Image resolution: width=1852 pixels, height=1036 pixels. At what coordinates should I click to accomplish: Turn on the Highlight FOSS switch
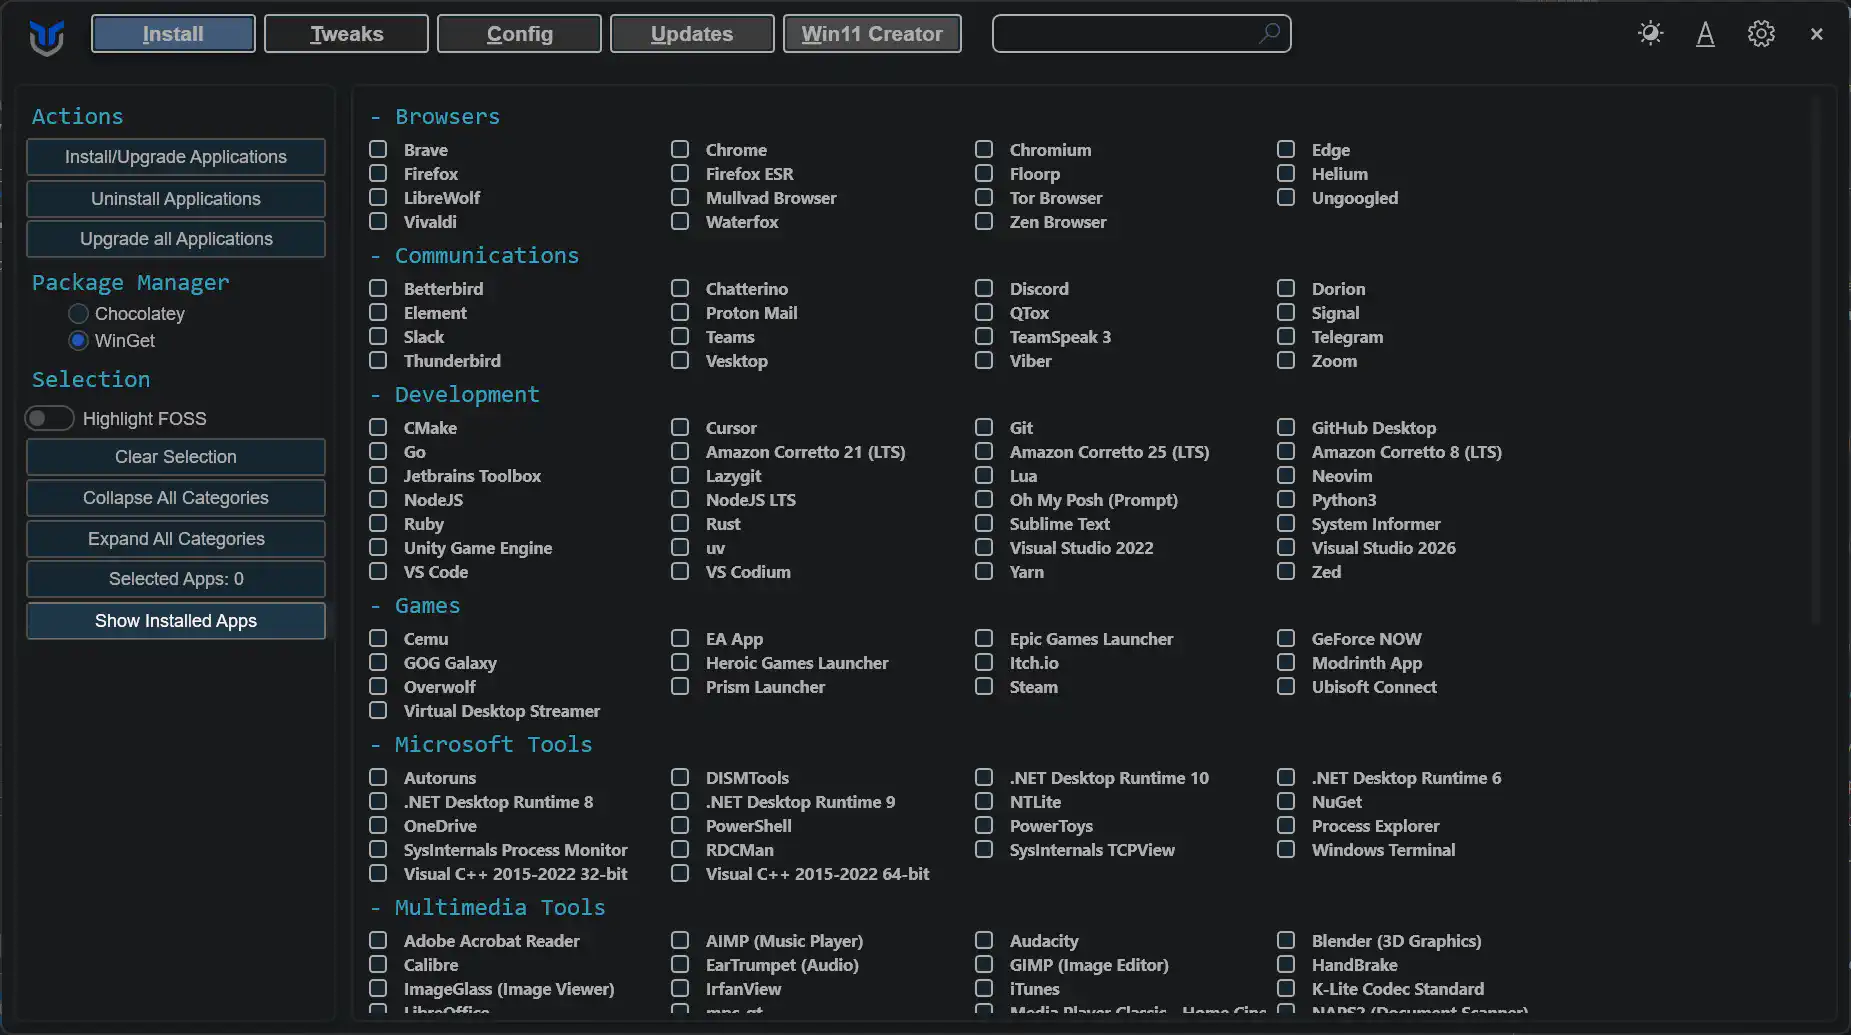(x=49, y=418)
